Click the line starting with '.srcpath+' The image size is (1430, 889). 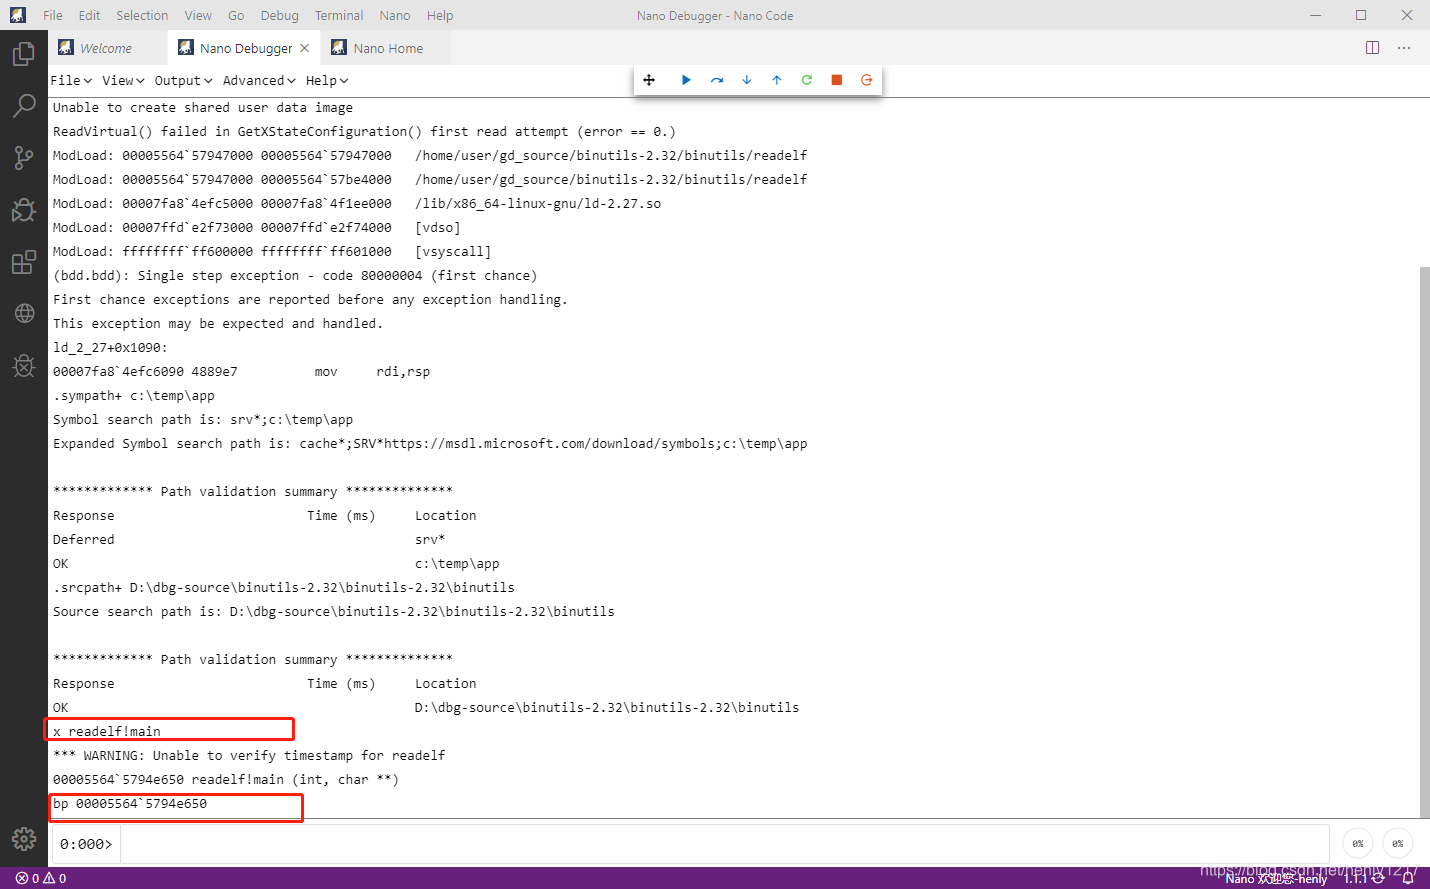(284, 588)
